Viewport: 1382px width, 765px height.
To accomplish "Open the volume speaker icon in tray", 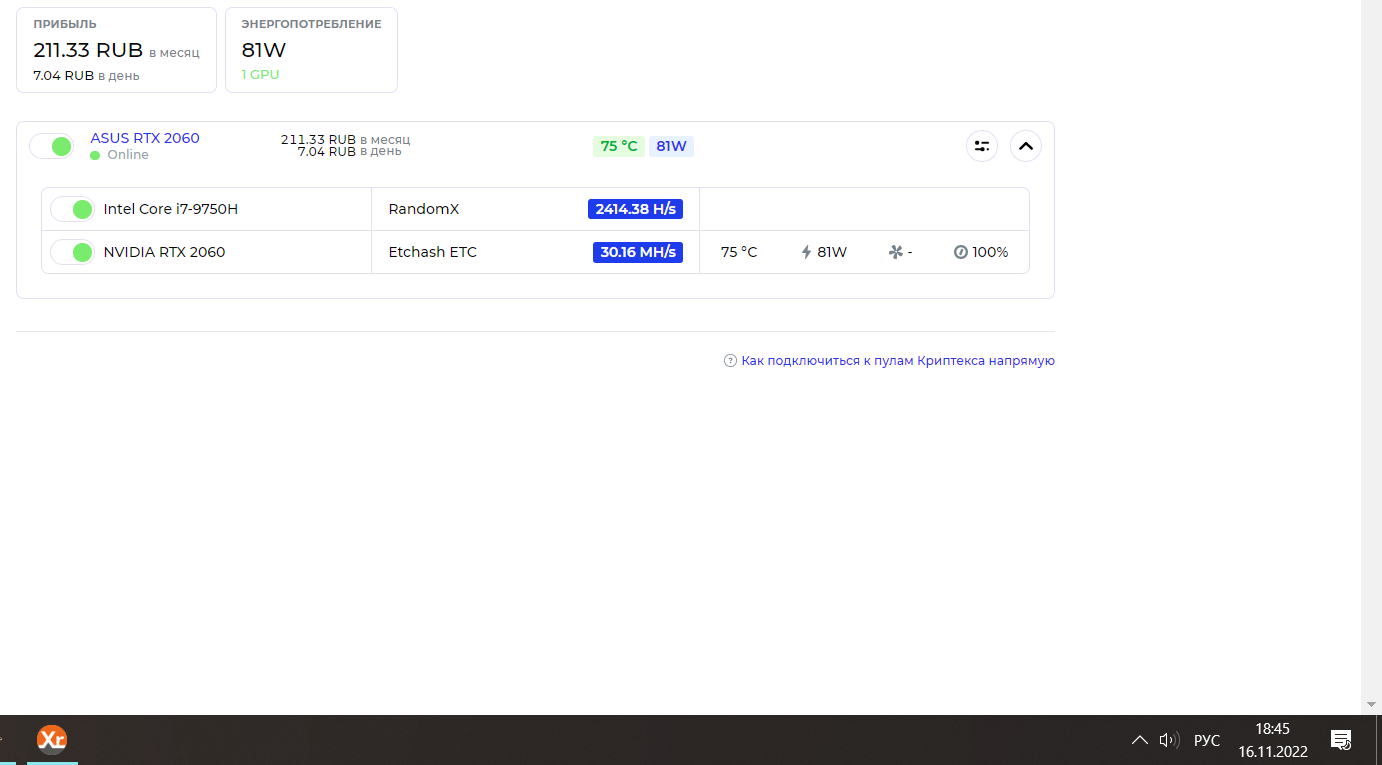I will pyautogui.click(x=1168, y=740).
